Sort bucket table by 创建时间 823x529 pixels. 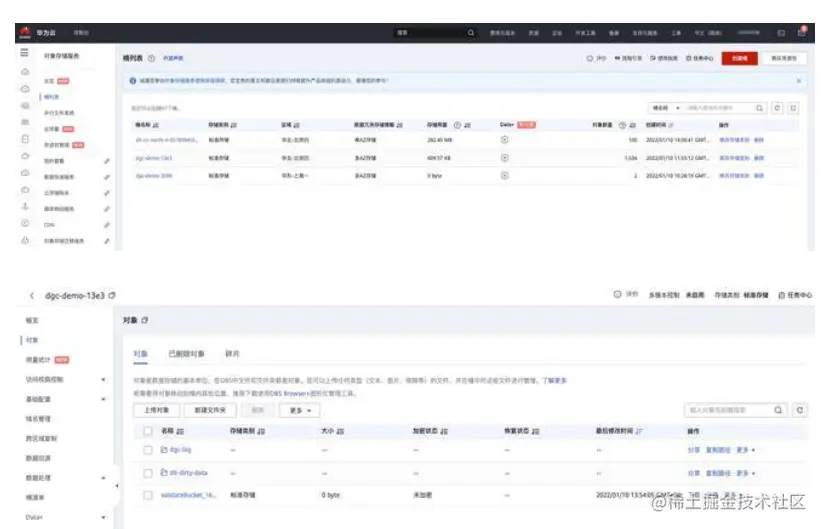tap(671, 125)
